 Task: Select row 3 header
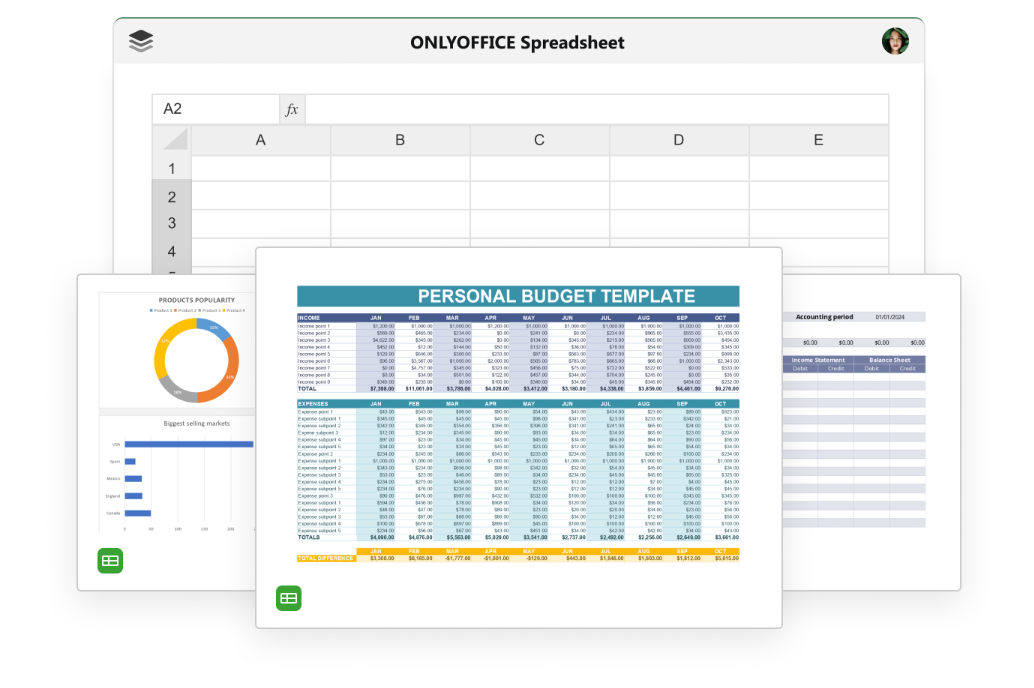tap(171, 223)
